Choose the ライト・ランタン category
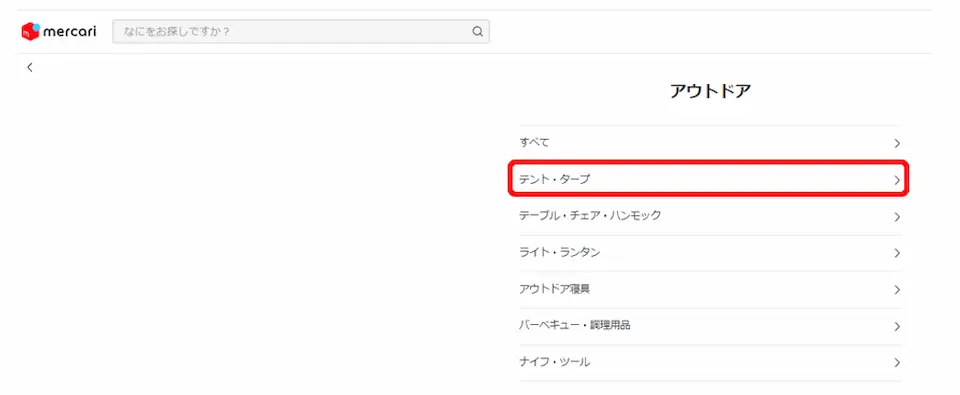The width and height of the screenshot is (960, 395). [710, 252]
